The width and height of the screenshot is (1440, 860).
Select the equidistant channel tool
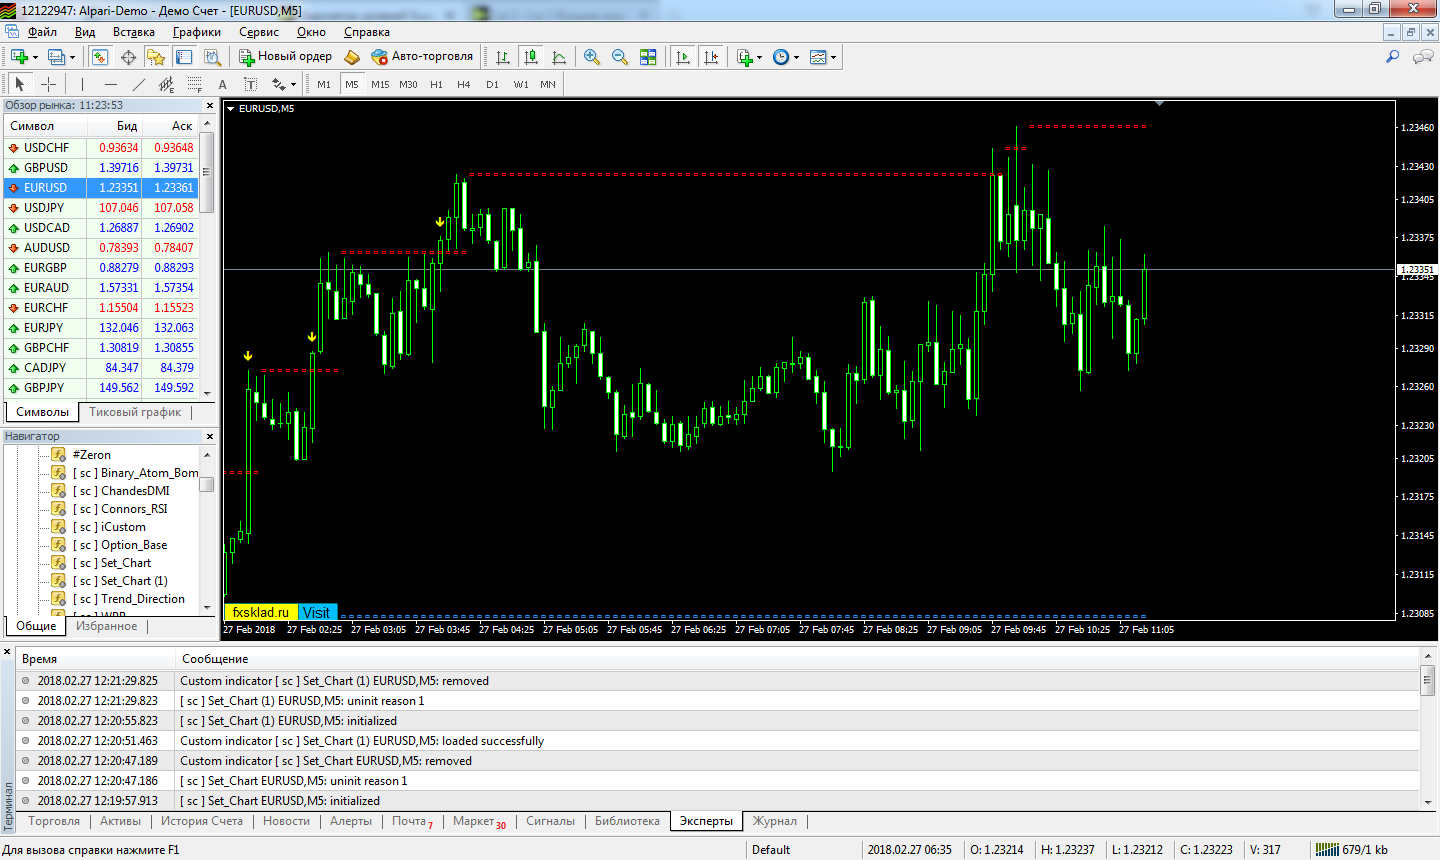166,84
